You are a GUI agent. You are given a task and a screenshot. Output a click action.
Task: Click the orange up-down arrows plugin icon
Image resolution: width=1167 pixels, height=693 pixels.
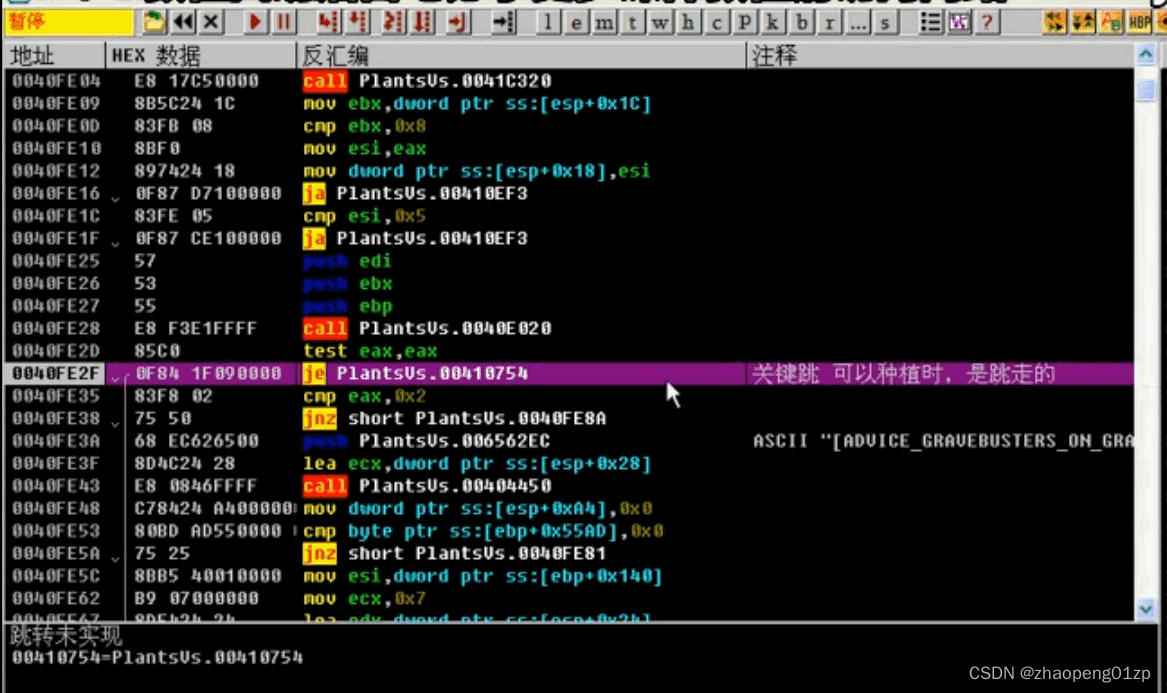(1083, 22)
